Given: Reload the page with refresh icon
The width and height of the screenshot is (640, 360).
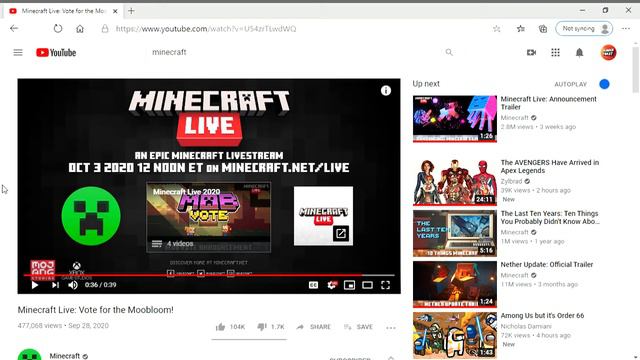Looking at the screenshot, I should click(x=58, y=29).
